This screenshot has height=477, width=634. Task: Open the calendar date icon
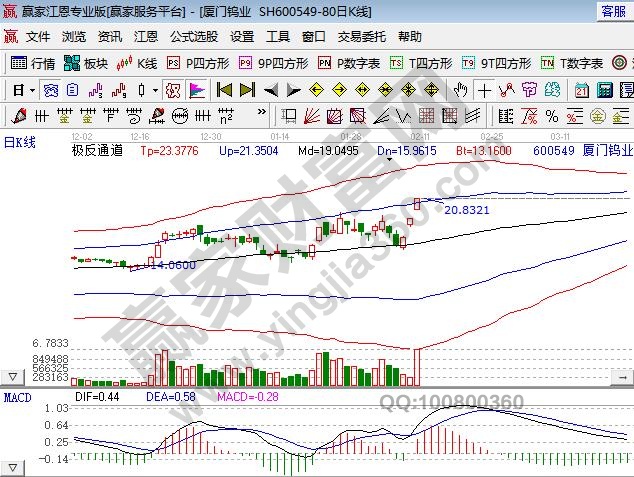click(581, 90)
